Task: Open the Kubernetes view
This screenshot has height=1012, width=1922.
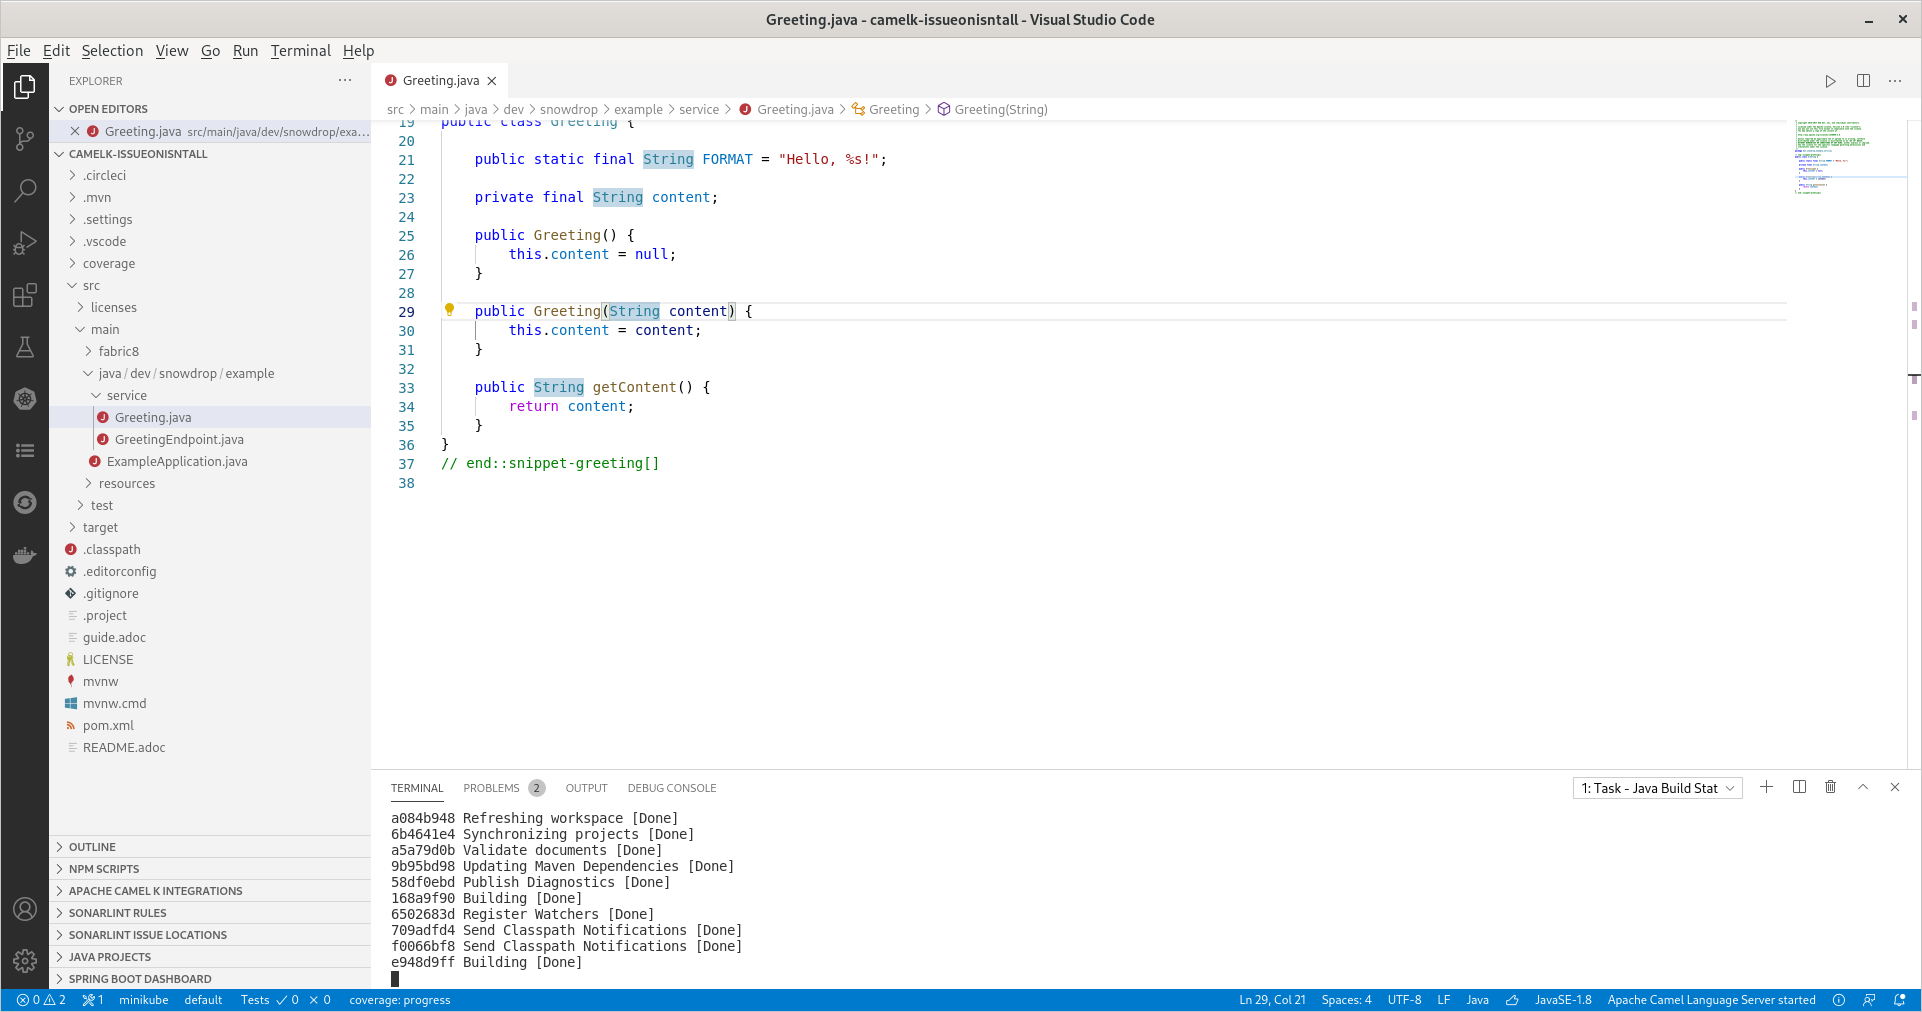Action: [25, 399]
